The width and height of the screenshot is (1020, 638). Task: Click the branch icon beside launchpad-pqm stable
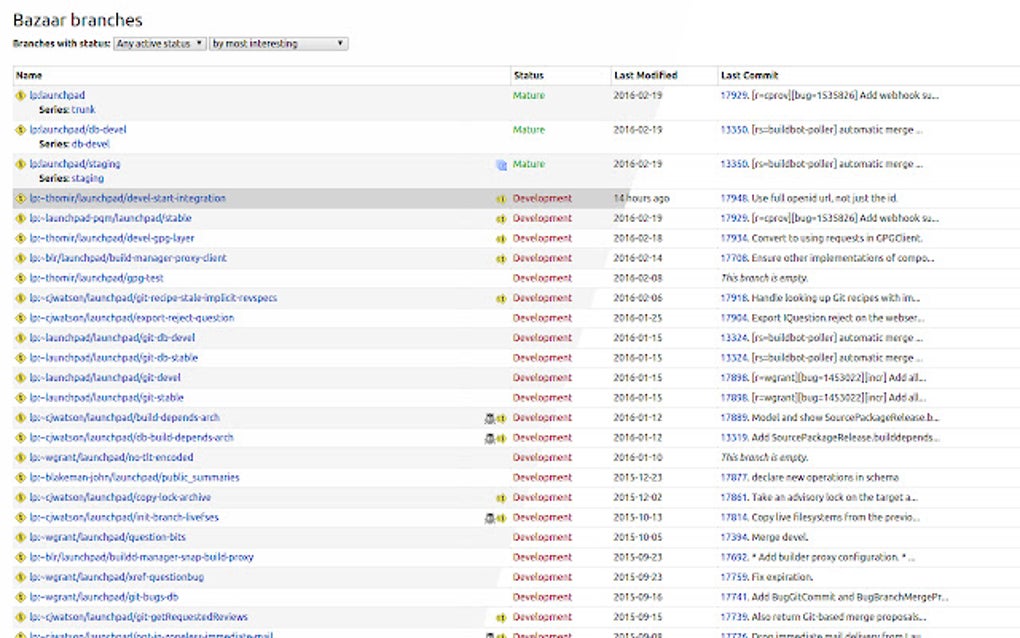(x=20, y=219)
